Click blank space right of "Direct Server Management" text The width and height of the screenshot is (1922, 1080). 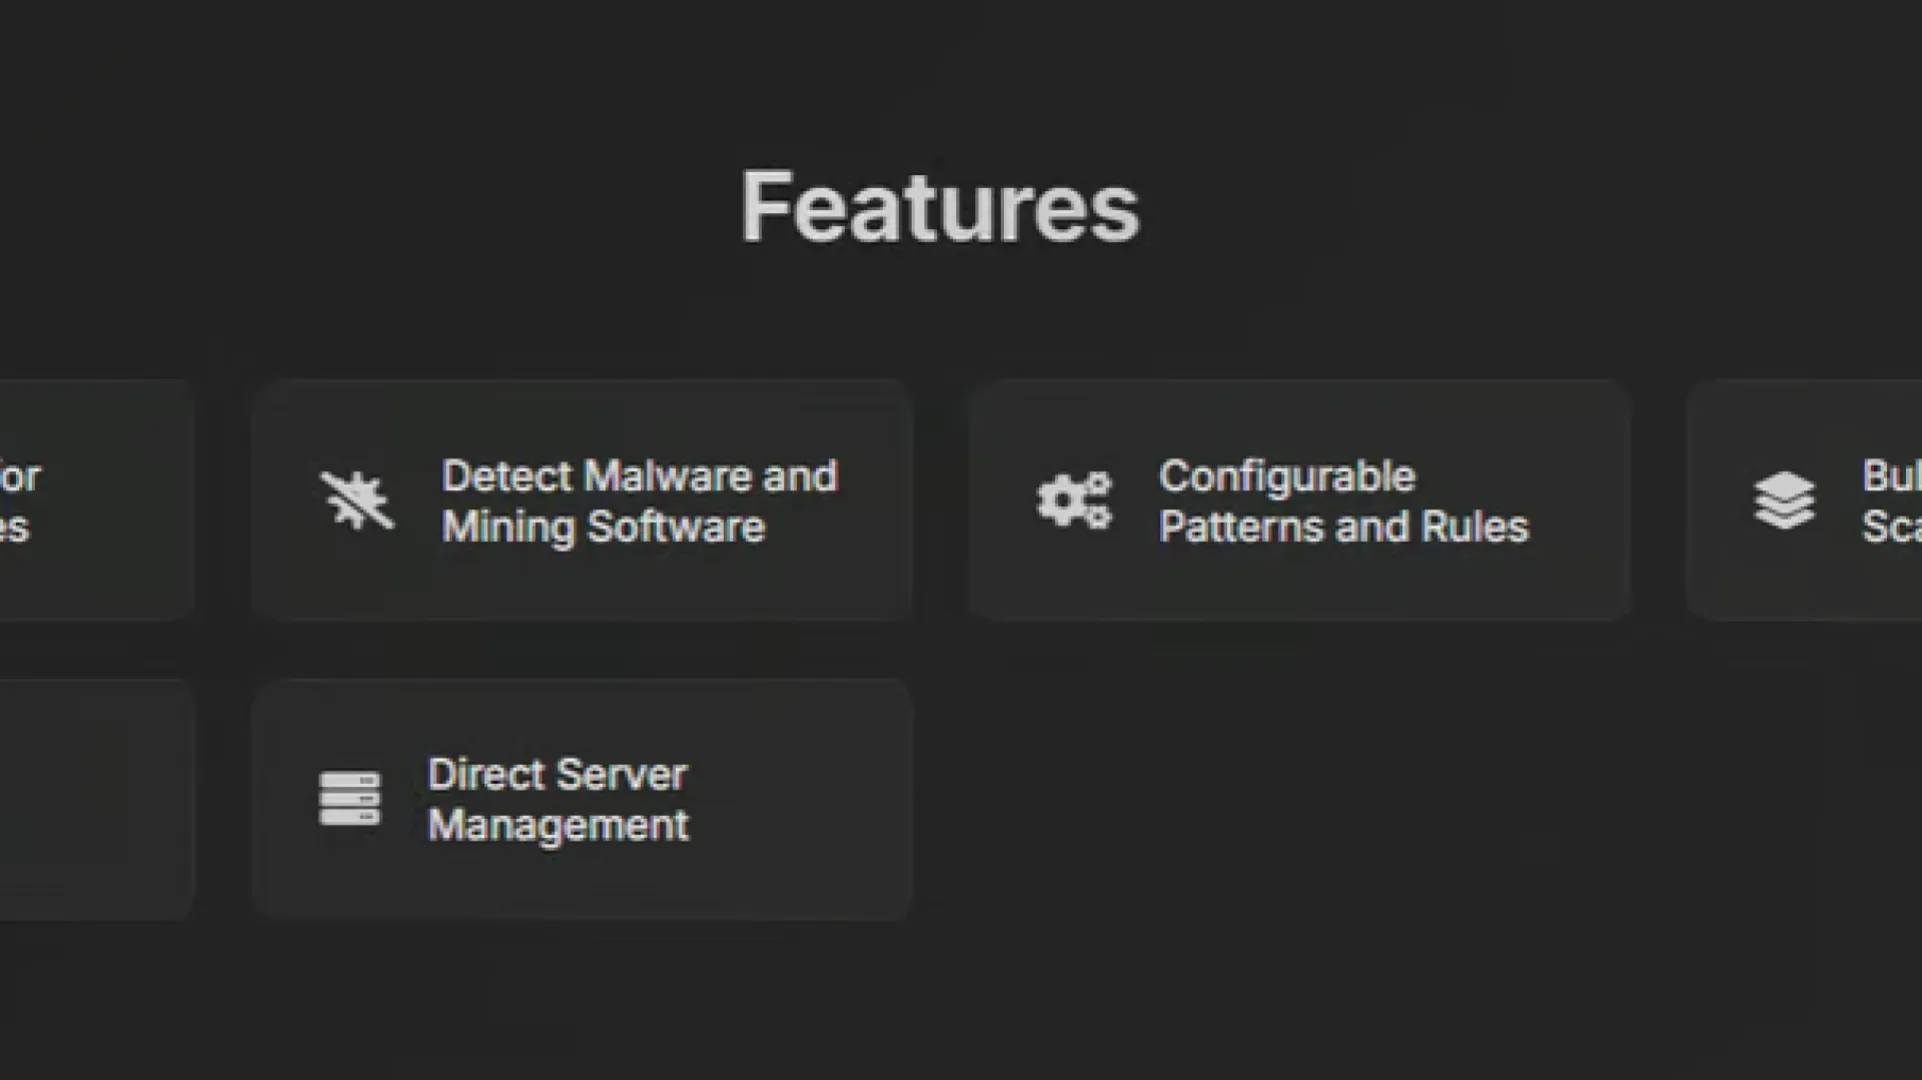click(800, 799)
